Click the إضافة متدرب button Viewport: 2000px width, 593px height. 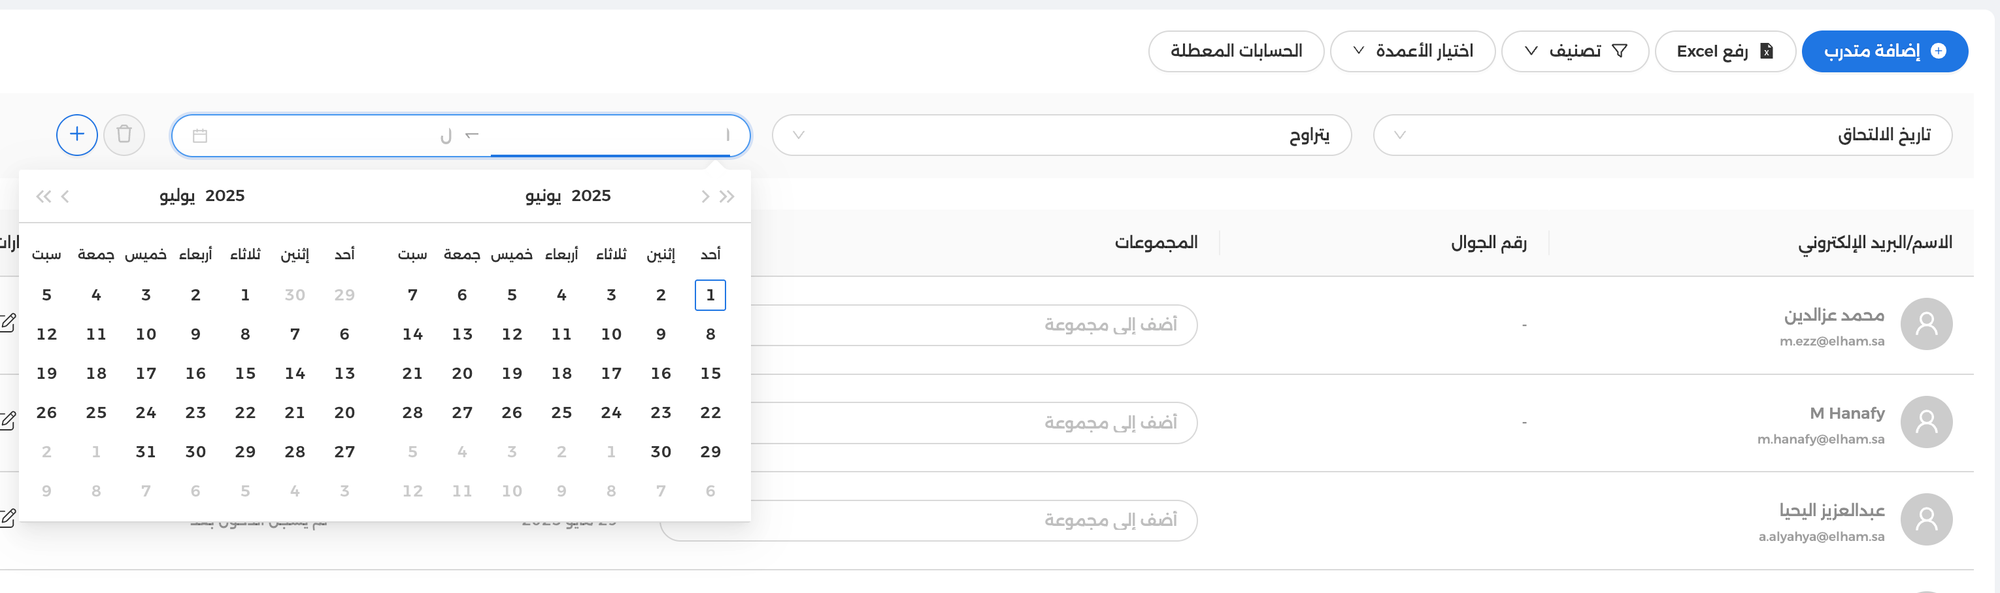[1884, 51]
